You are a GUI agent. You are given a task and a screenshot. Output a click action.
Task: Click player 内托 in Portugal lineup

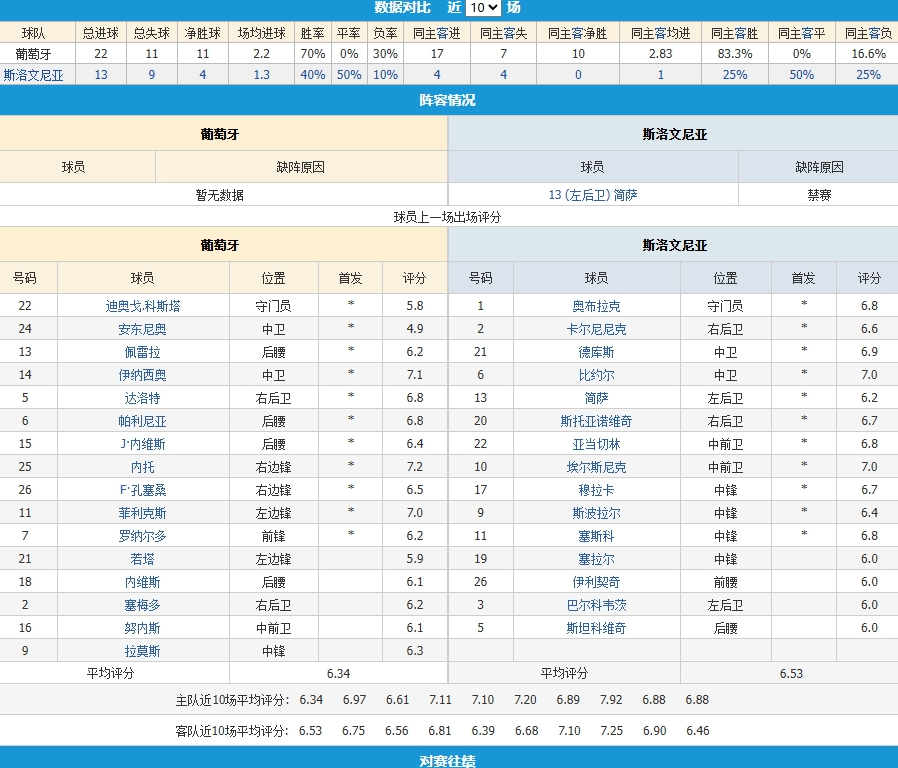[143, 467]
